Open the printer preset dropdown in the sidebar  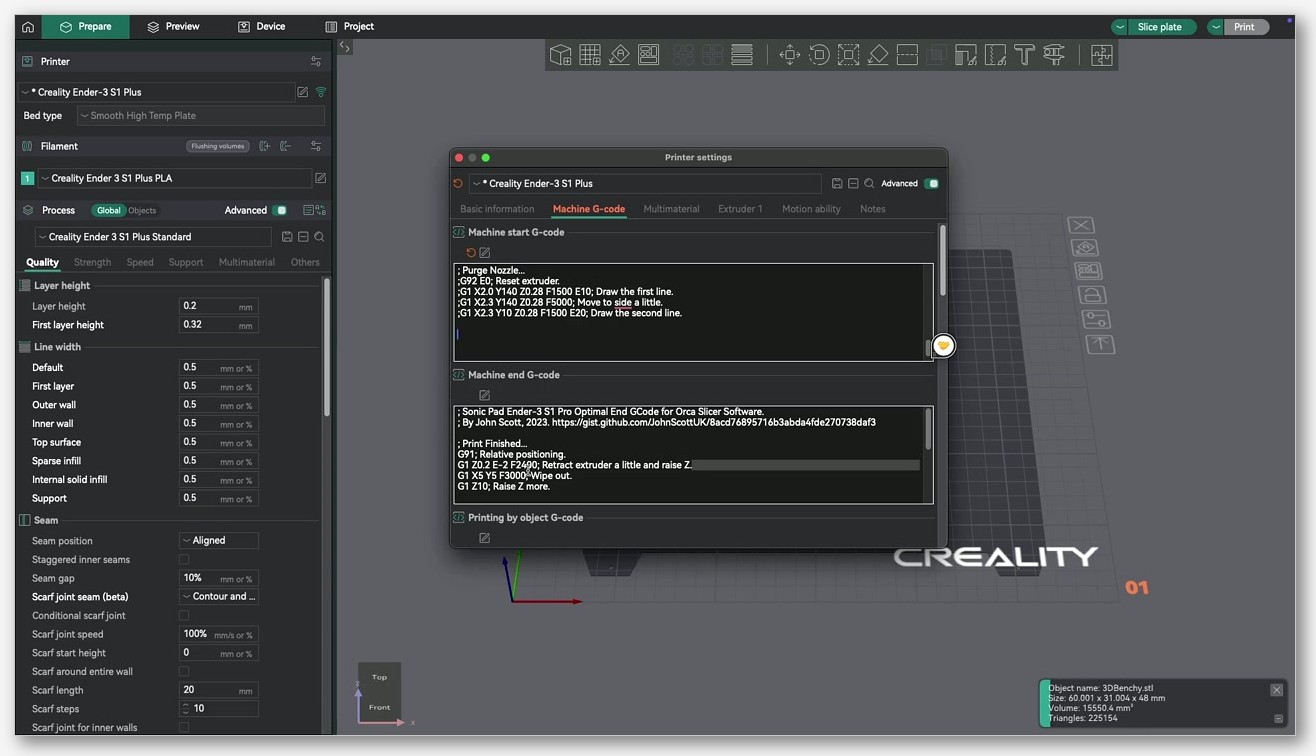[156, 92]
